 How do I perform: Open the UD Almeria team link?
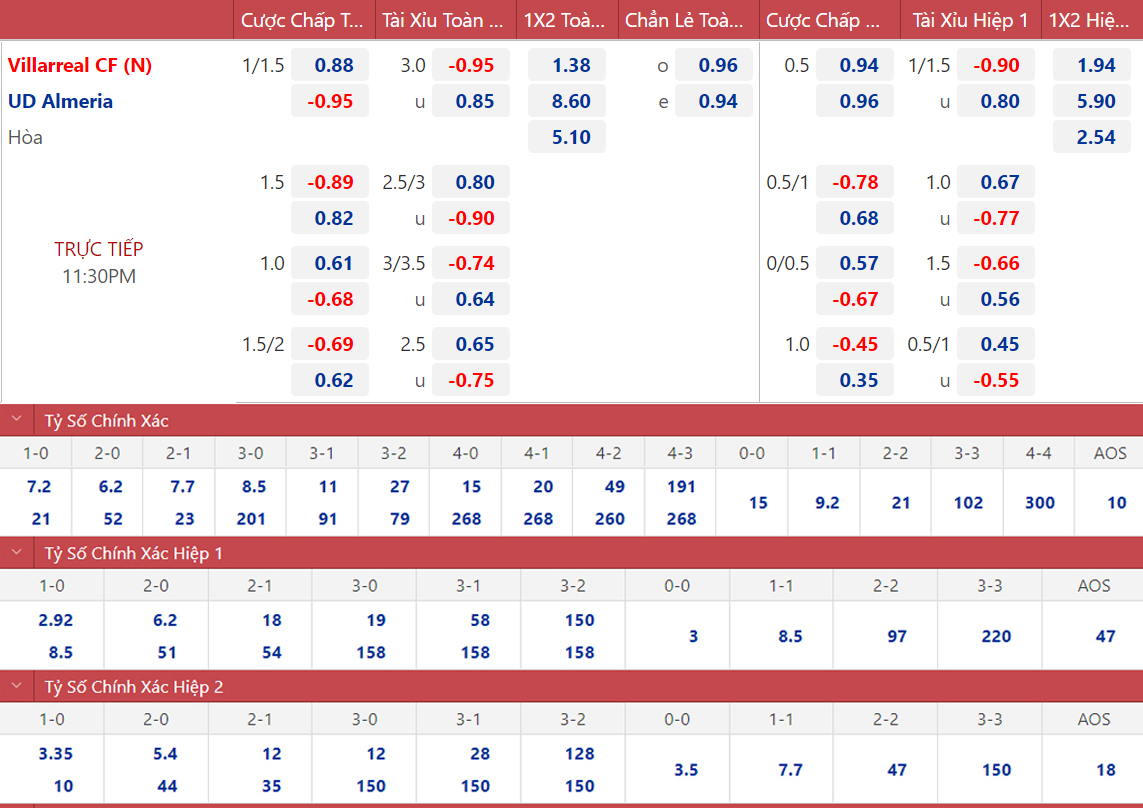pos(61,101)
